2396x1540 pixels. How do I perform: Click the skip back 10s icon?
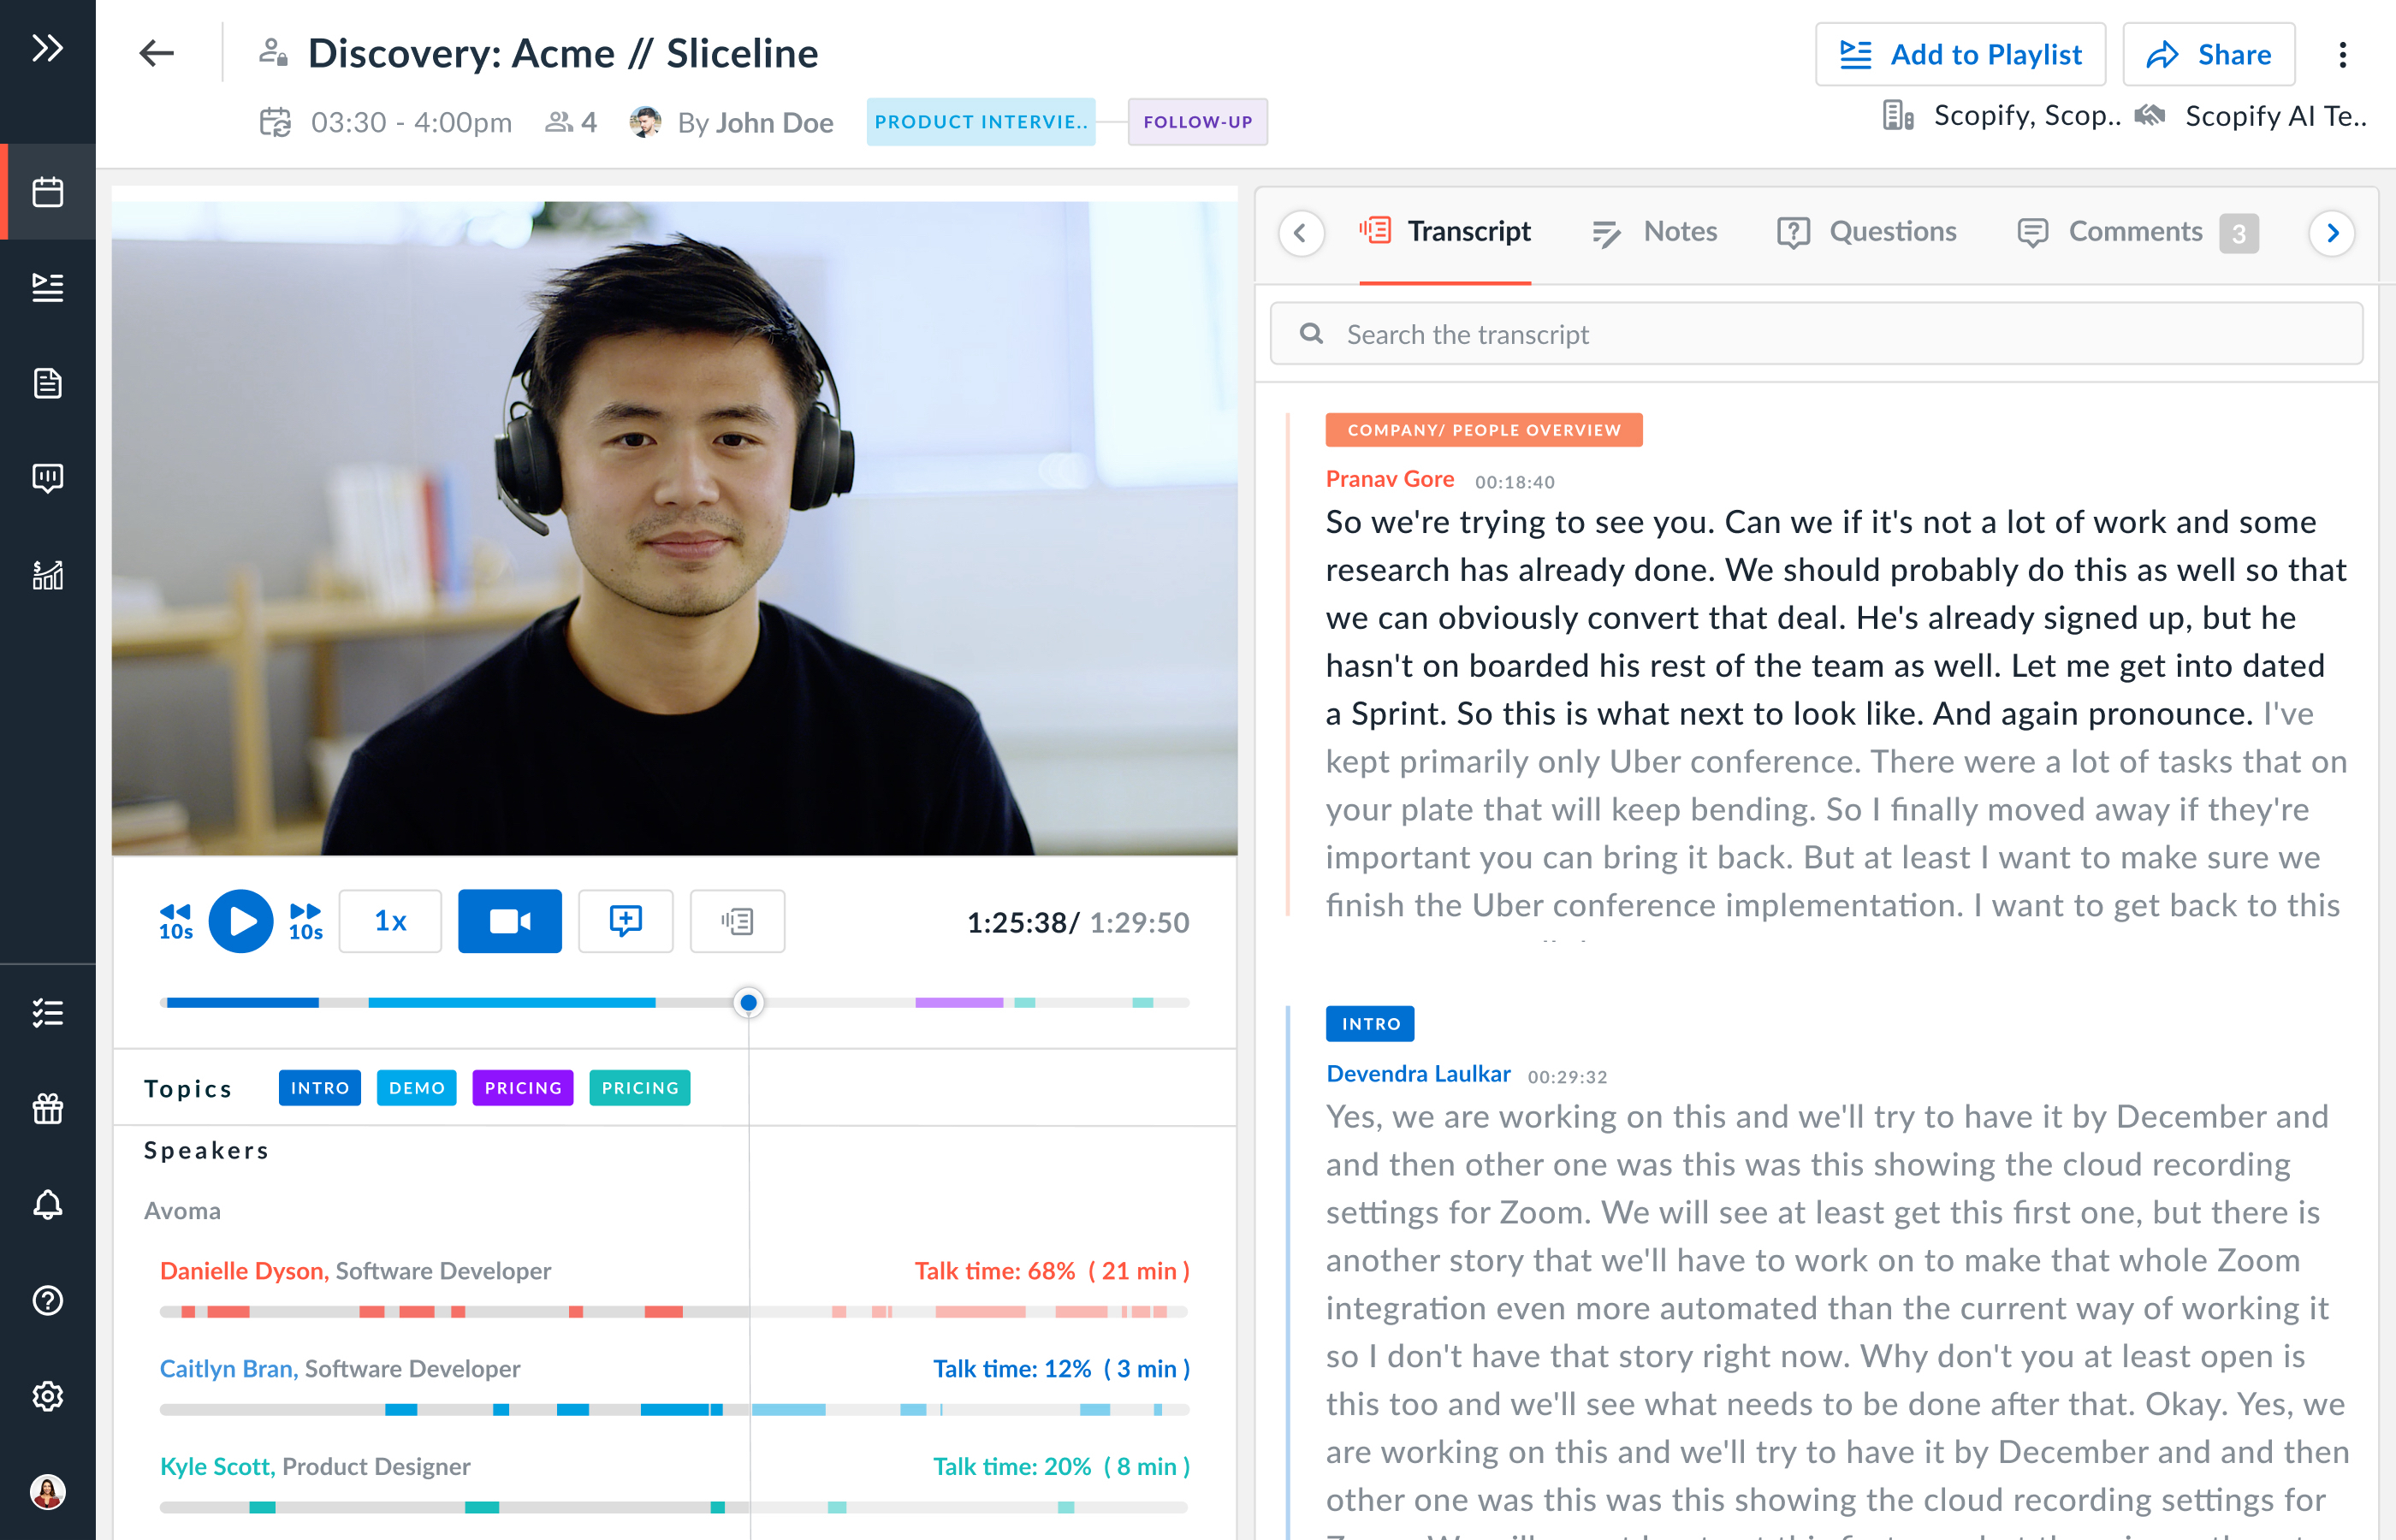click(x=175, y=921)
